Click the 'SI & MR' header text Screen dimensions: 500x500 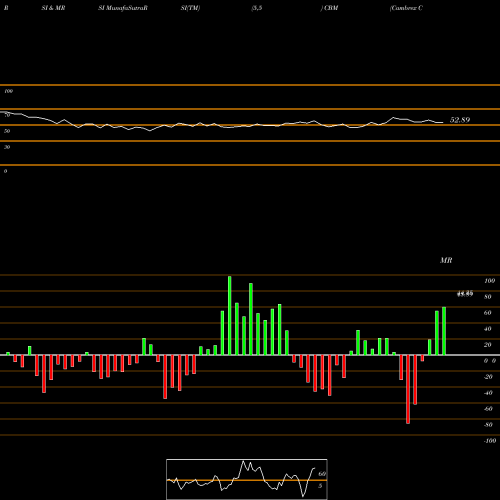coord(53,8)
